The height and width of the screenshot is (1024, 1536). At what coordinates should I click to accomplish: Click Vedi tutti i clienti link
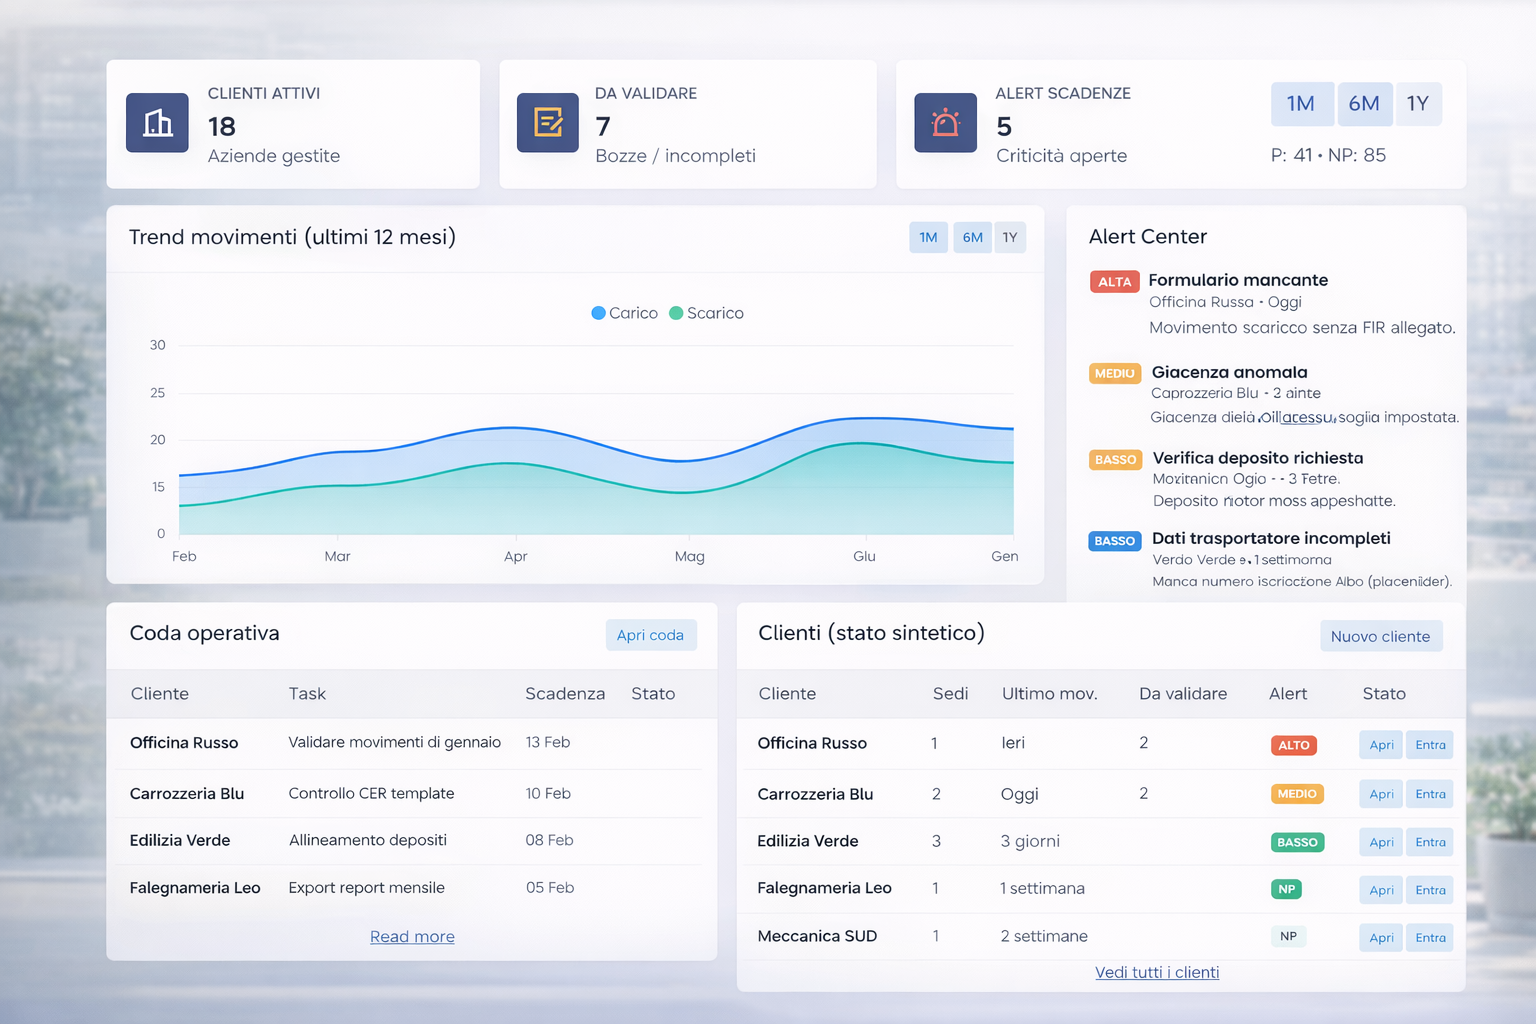1157,971
